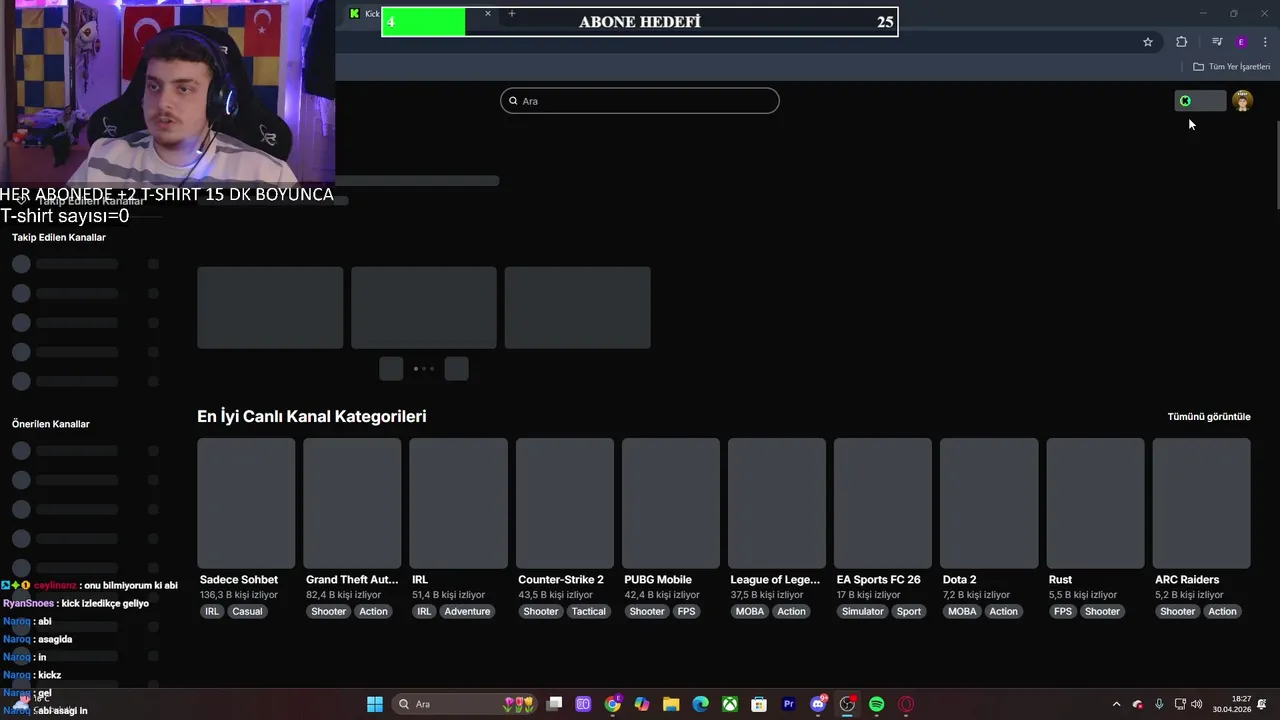This screenshot has height=720, width=1280.
Task: Open the Sadece Sohbet category
Action: click(x=239, y=580)
